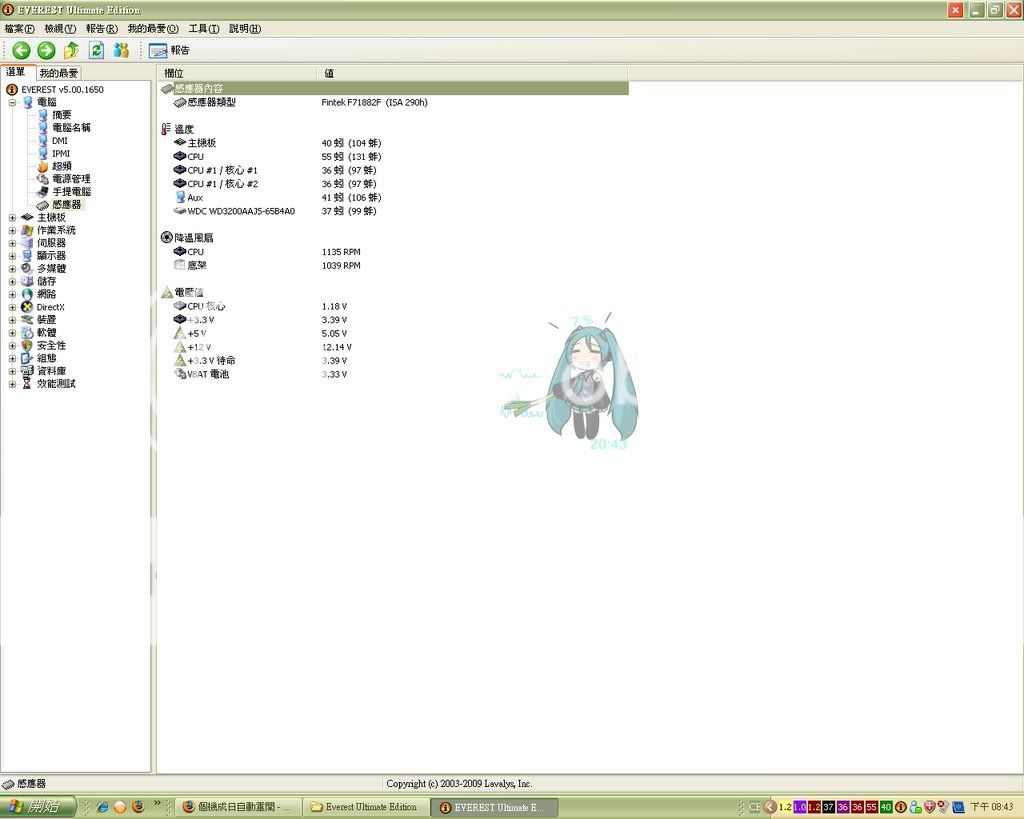Click the two-people users icon in toolbar
The image size is (1024, 819).
tap(121, 50)
